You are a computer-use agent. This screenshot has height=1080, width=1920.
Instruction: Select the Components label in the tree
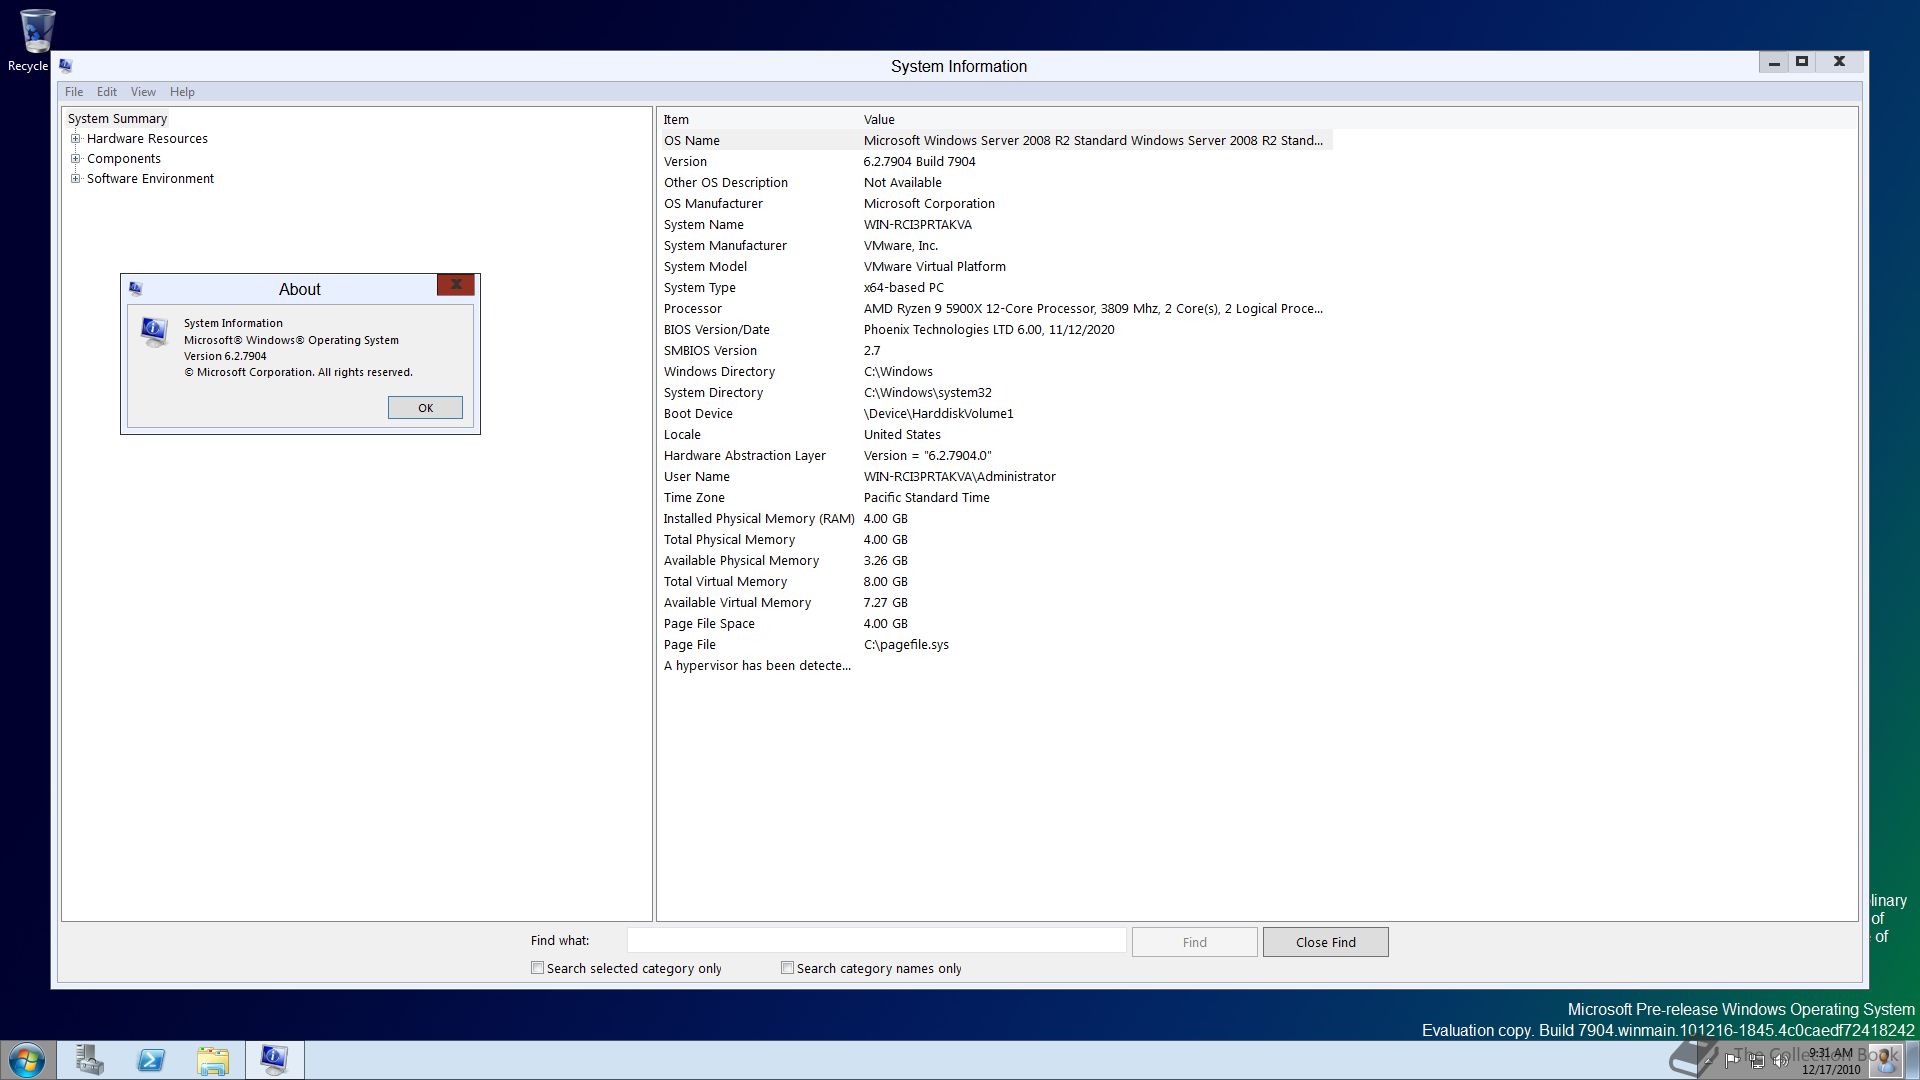click(x=123, y=159)
